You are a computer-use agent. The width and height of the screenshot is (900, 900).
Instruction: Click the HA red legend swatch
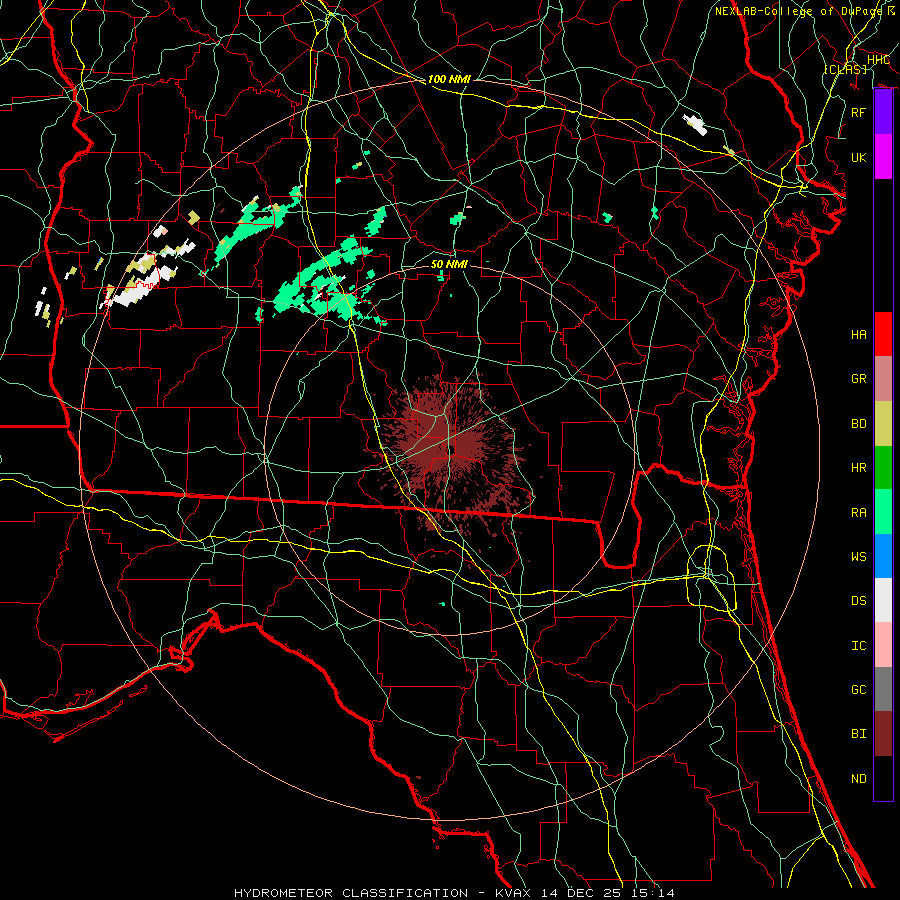pos(883,334)
